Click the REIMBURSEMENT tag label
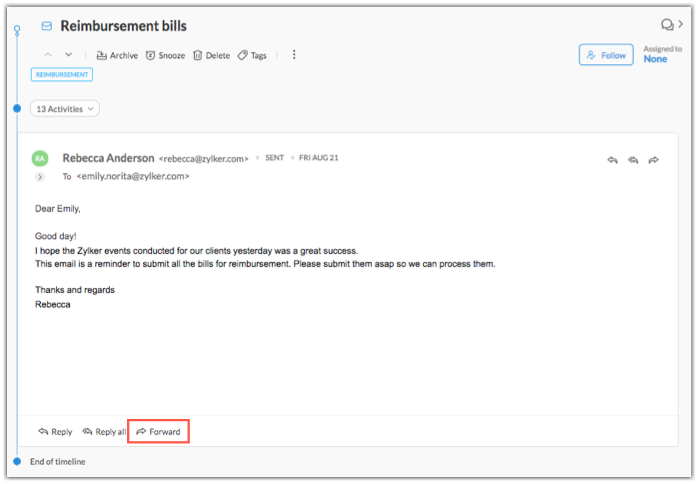The image size is (698, 484). (x=62, y=74)
